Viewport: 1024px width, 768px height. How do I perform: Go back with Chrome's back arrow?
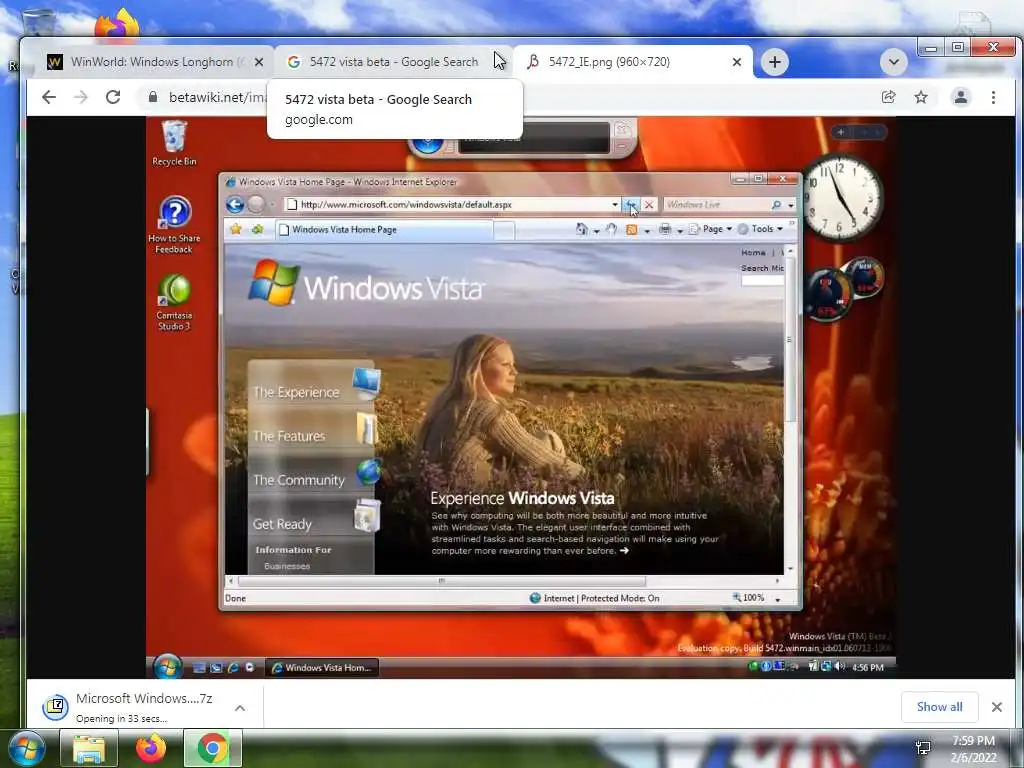click(49, 97)
